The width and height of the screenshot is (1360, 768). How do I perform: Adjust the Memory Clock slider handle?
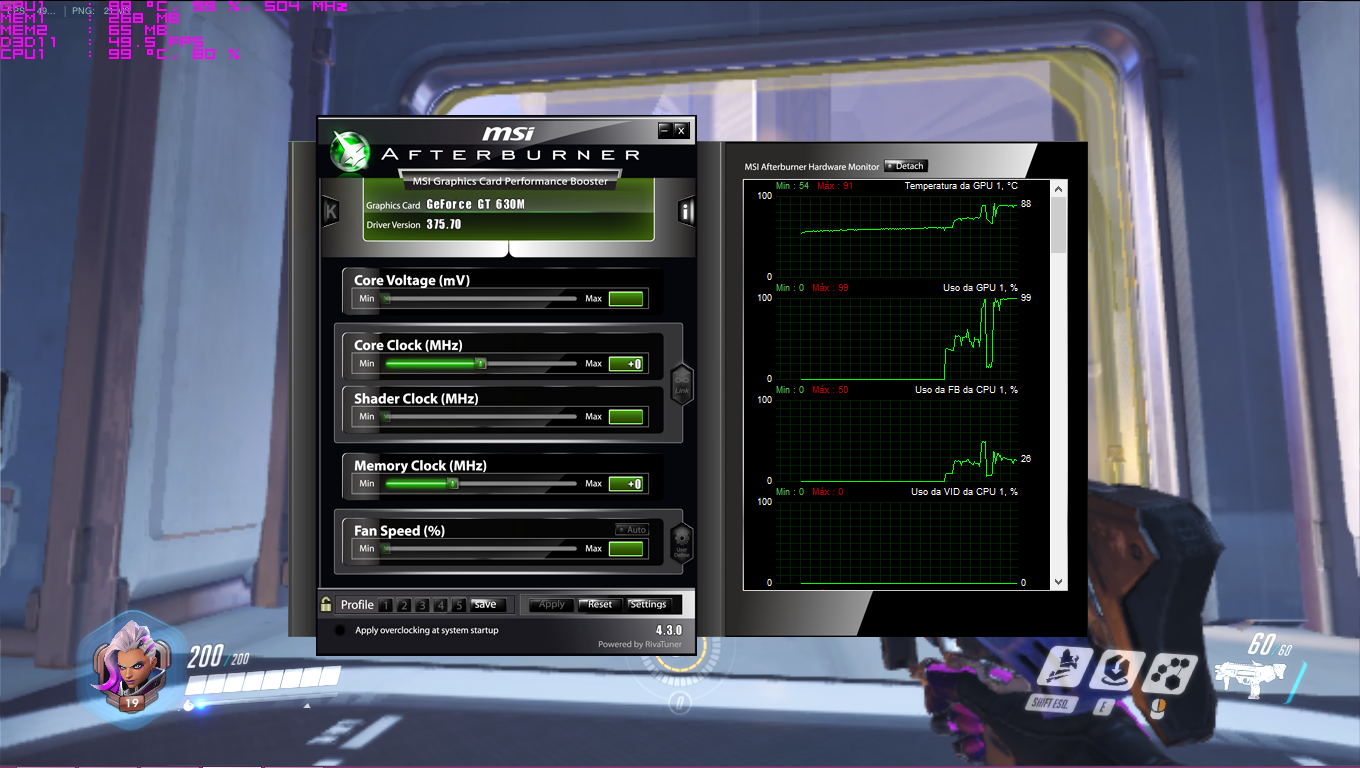[x=453, y=483]
